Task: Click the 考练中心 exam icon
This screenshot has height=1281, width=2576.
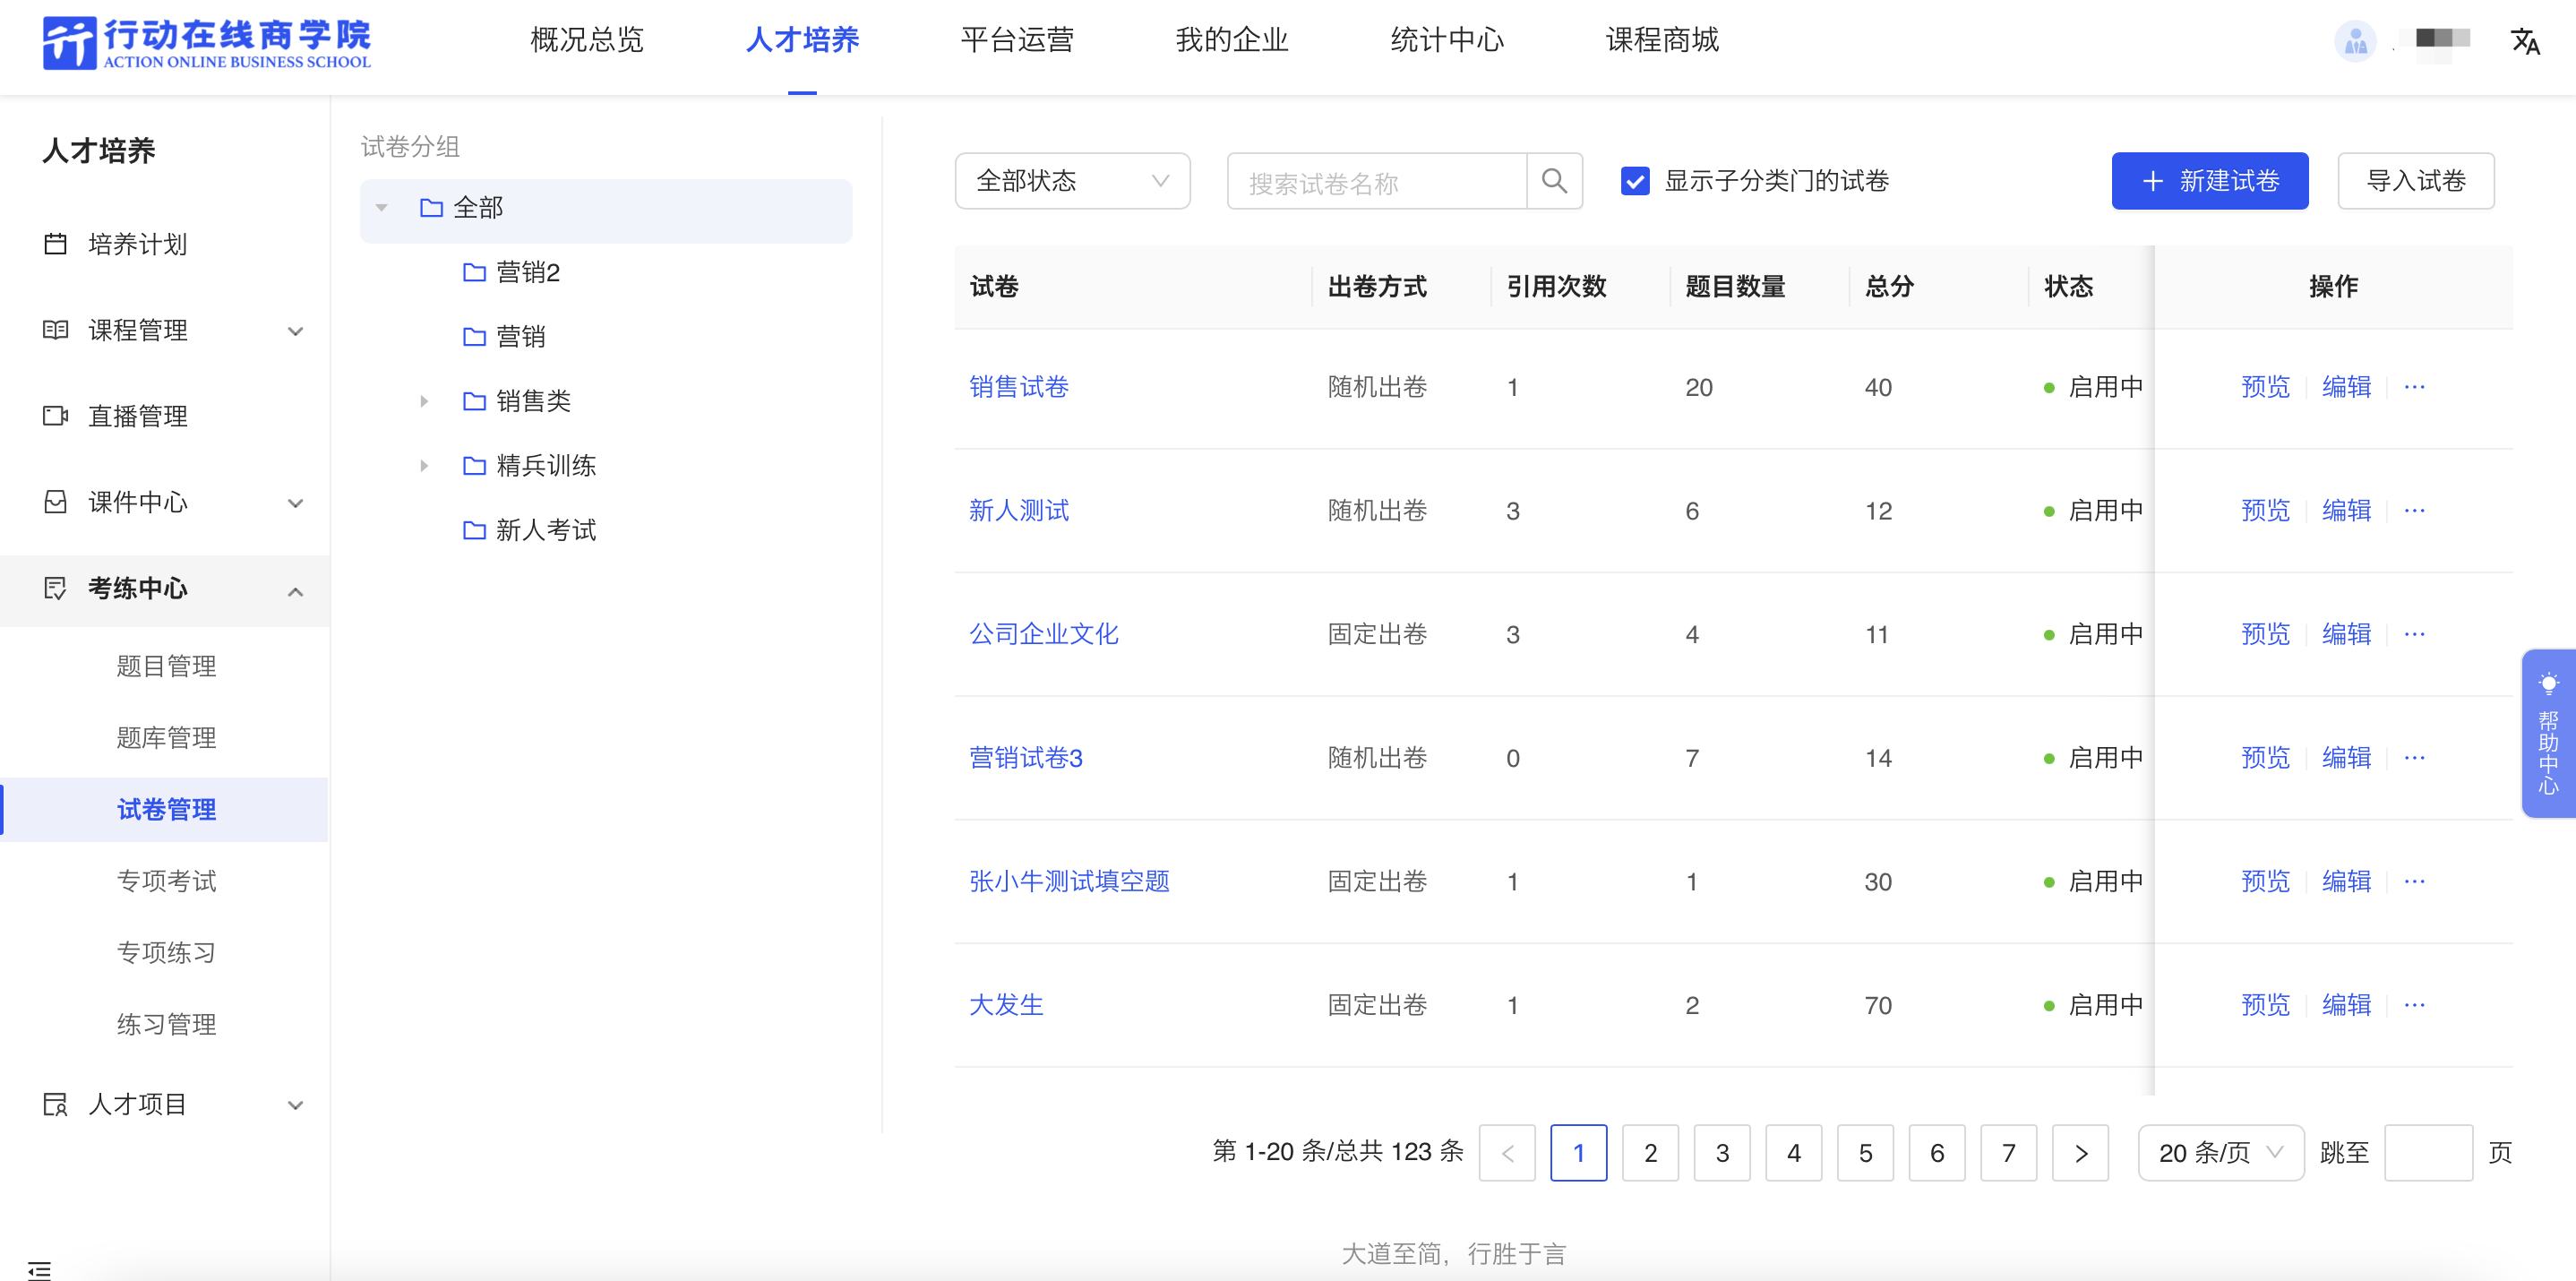Action: [x=56, y=588]
